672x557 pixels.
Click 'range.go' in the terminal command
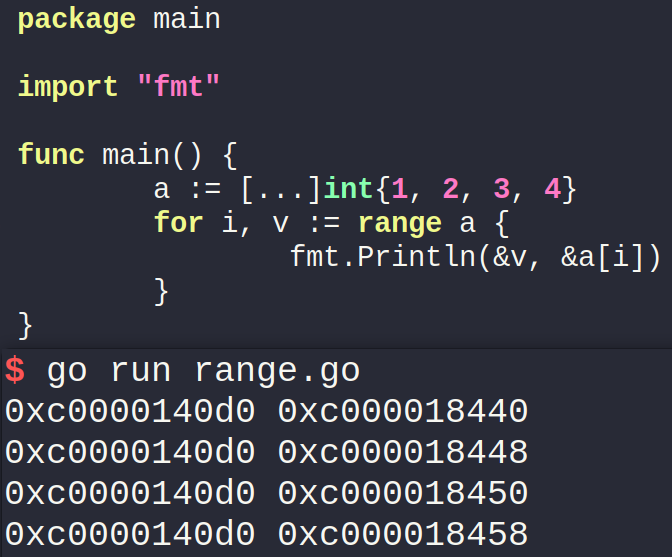click(277, 371)
